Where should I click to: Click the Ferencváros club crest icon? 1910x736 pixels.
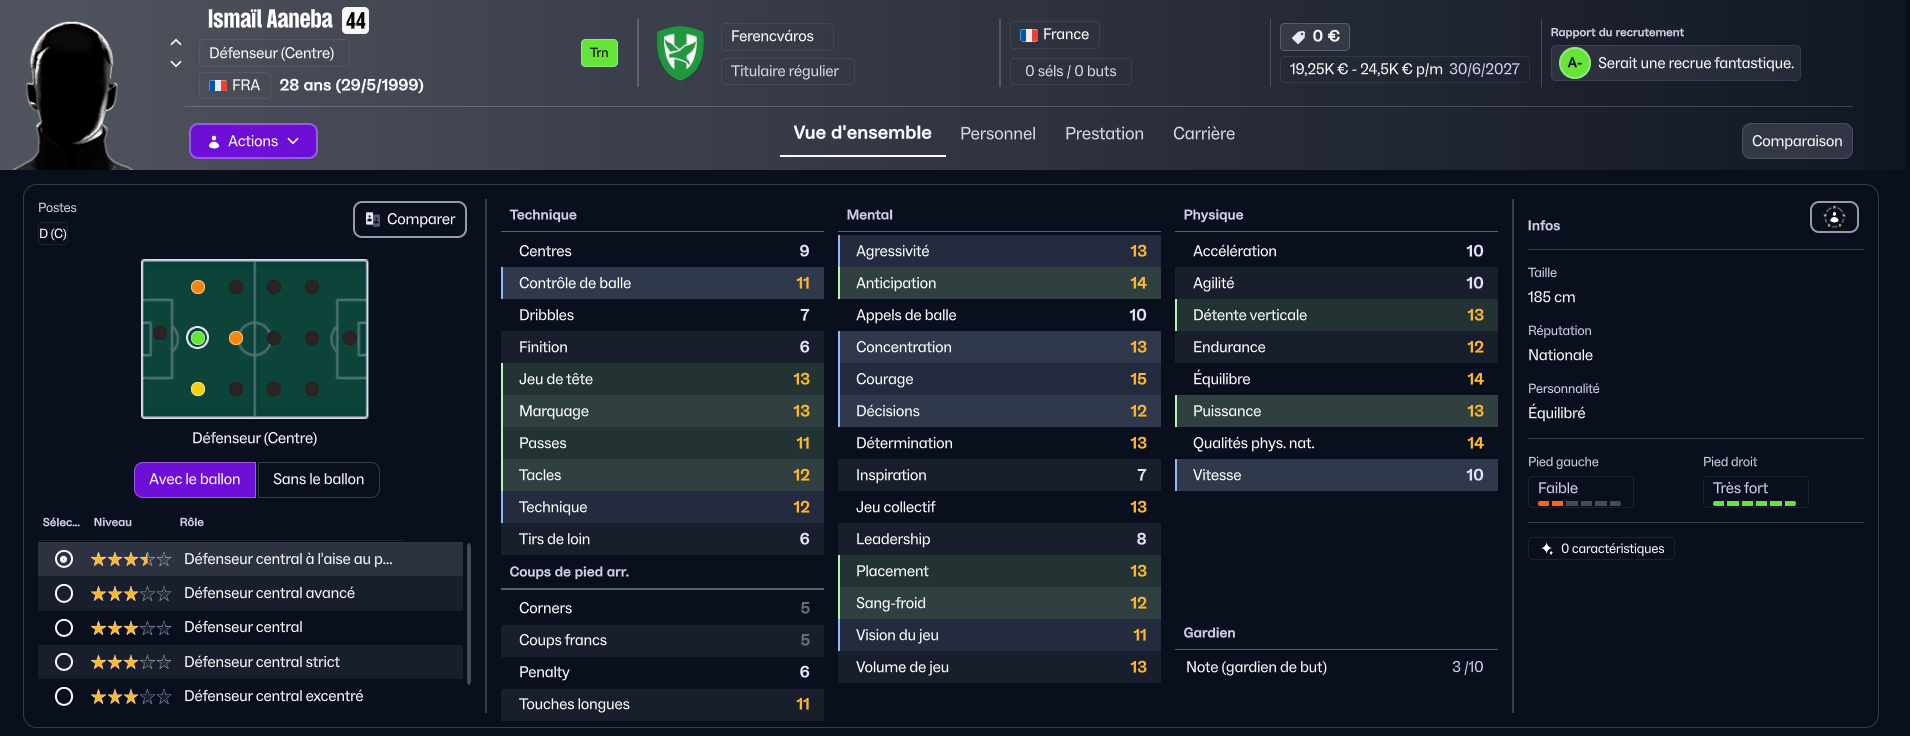click(680, 53)
